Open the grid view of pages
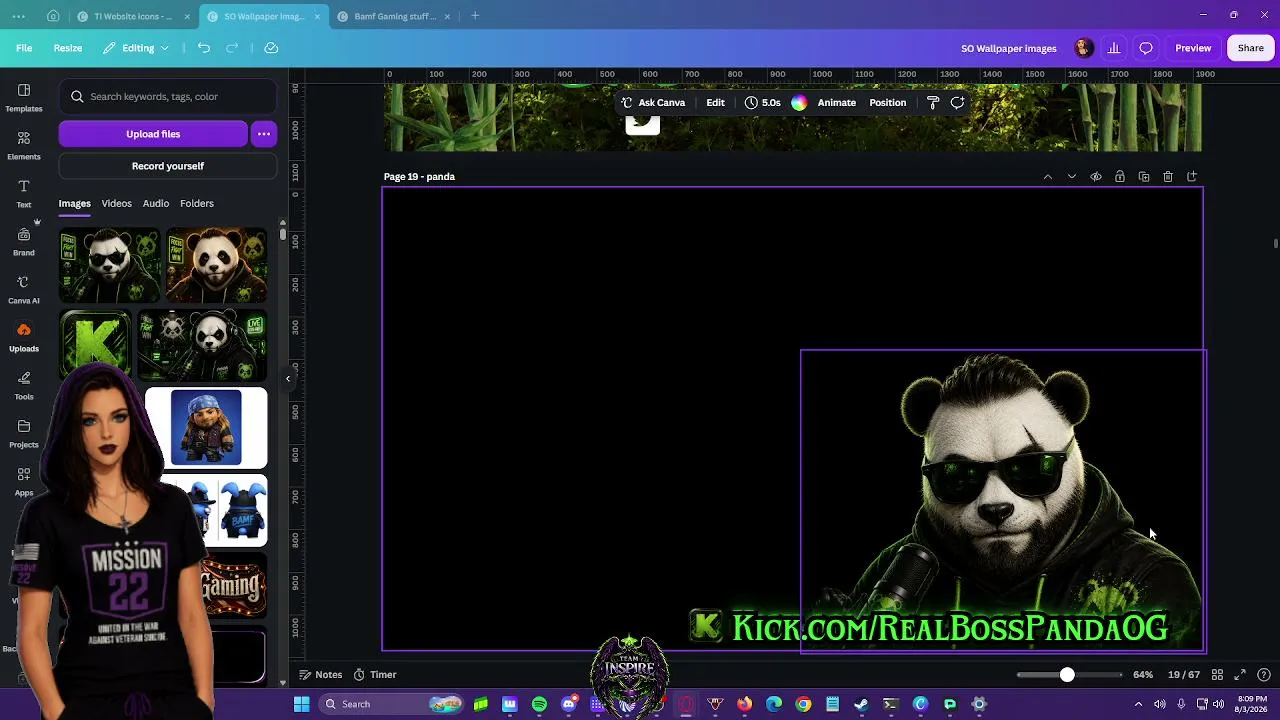Screen dimensions: 1280x720 coord(1216,675)
